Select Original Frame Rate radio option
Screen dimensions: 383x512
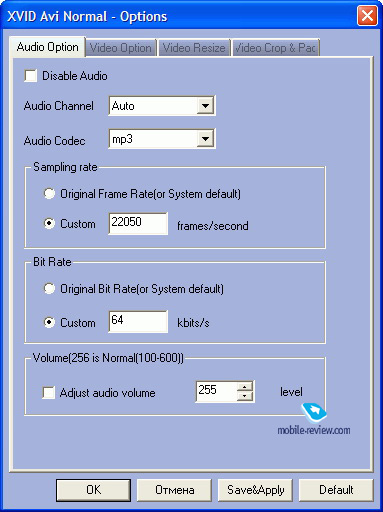pos(49,194)
